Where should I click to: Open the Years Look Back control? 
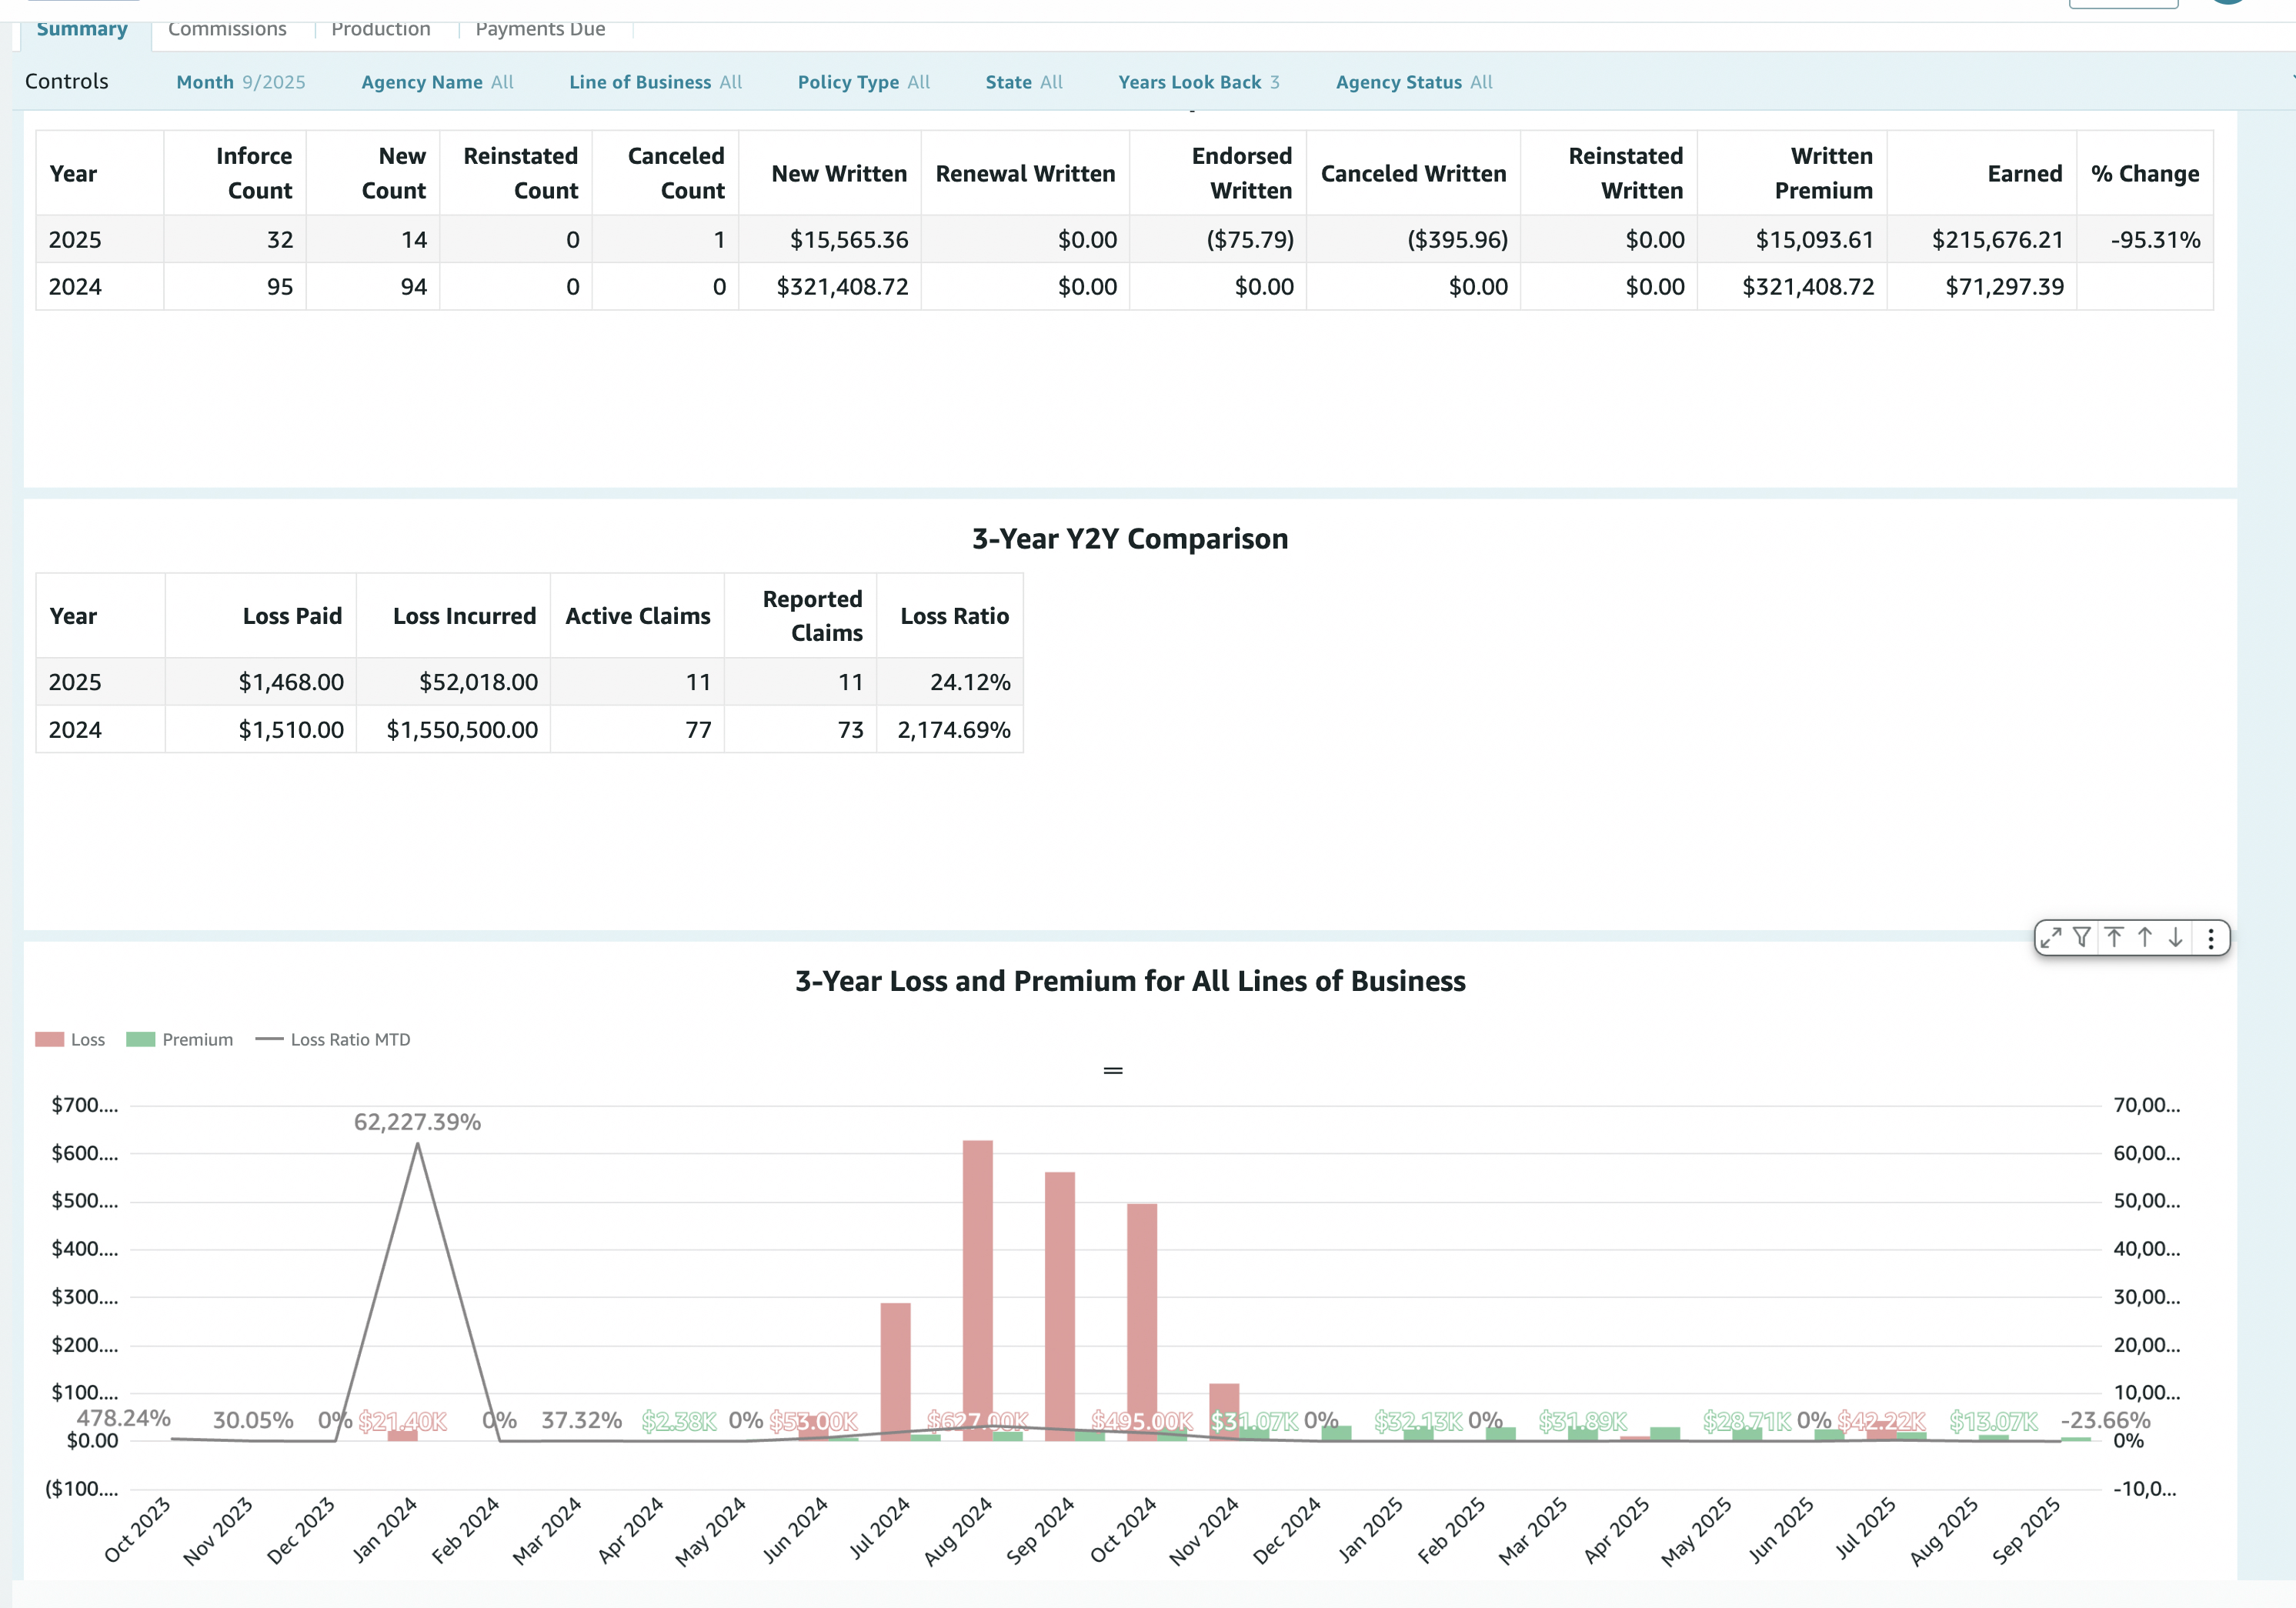click(x=1198, y=82)
